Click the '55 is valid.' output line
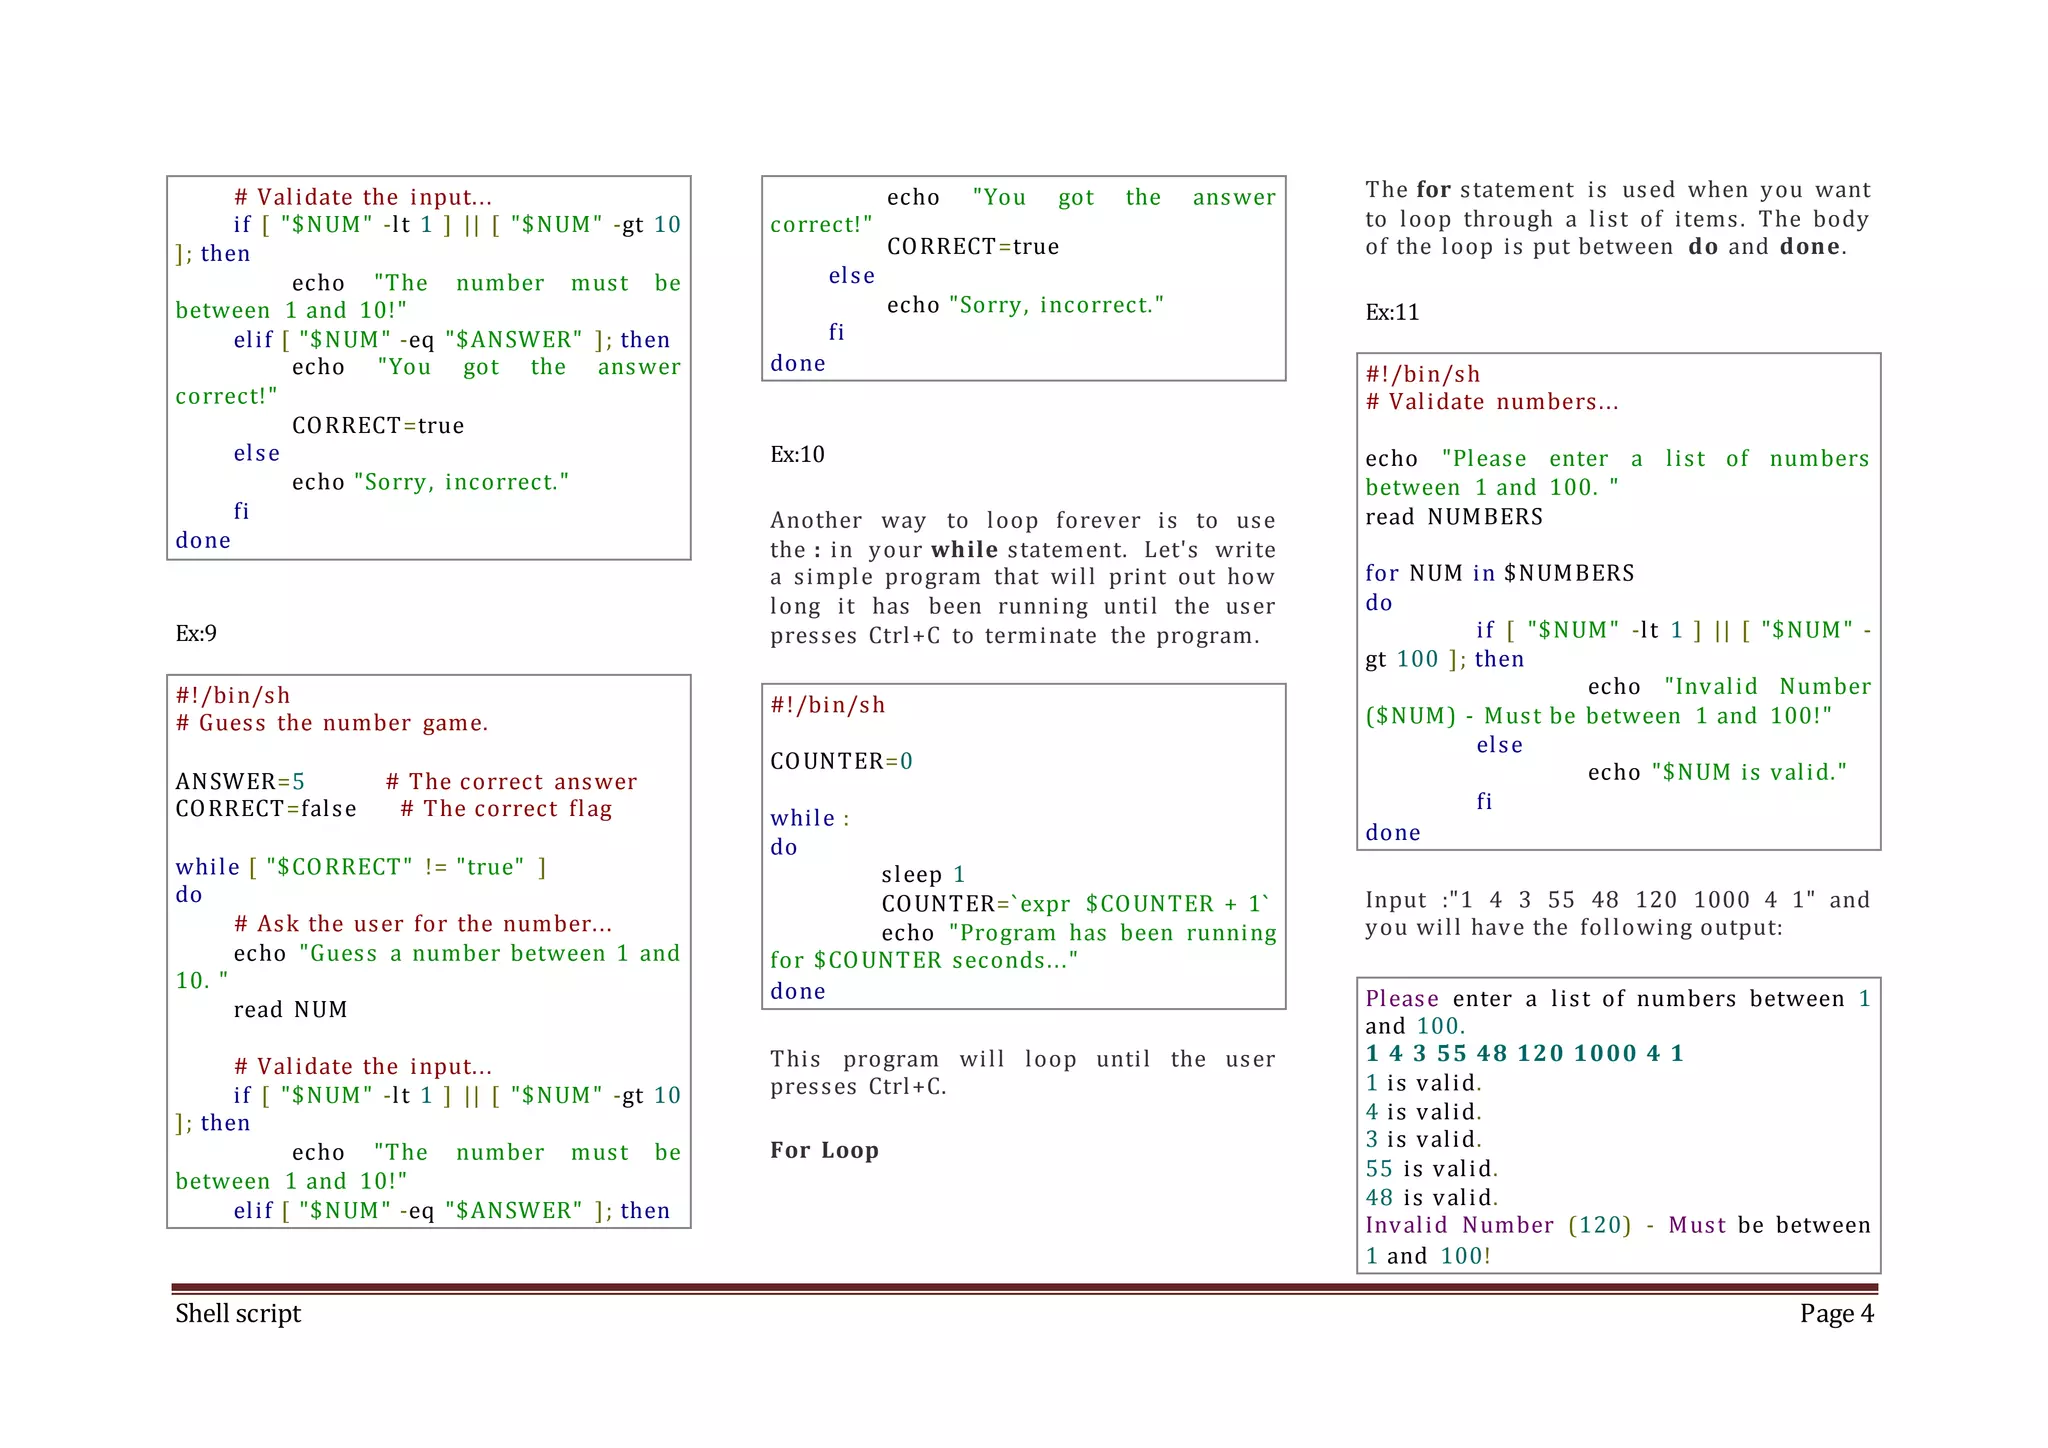Image resolution: width=2048 pixels, height=1448 pixels. pos(1431,1168)
